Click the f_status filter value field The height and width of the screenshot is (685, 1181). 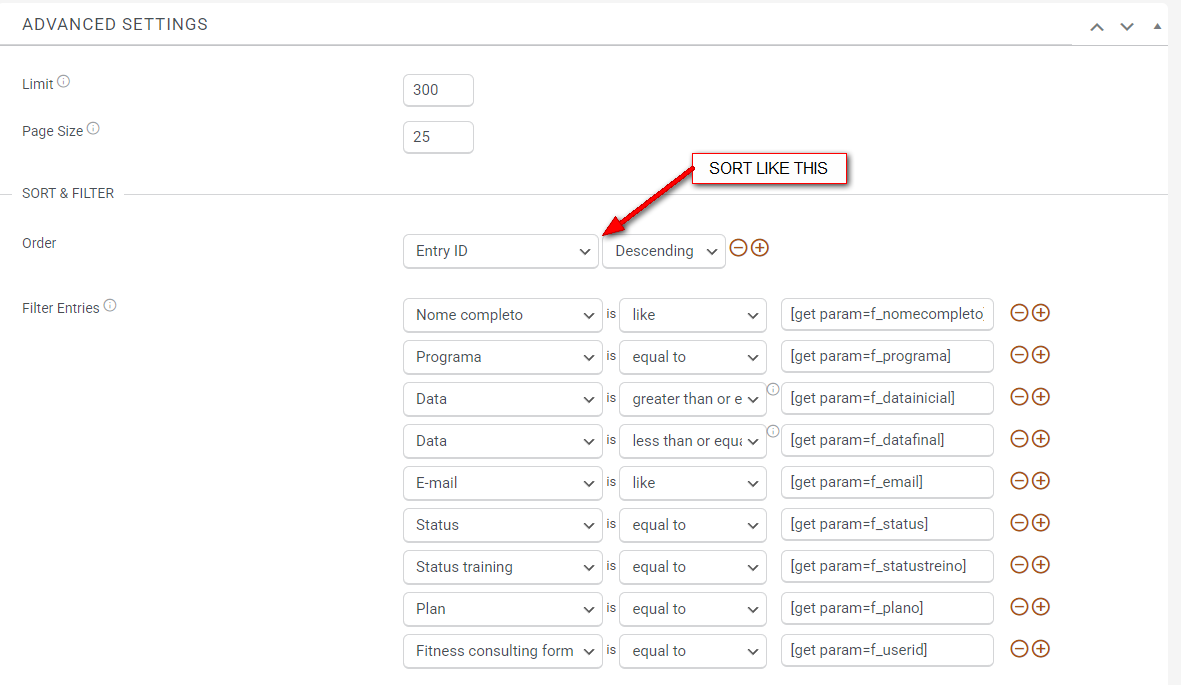pyautogui.click(x=887, y=525)
